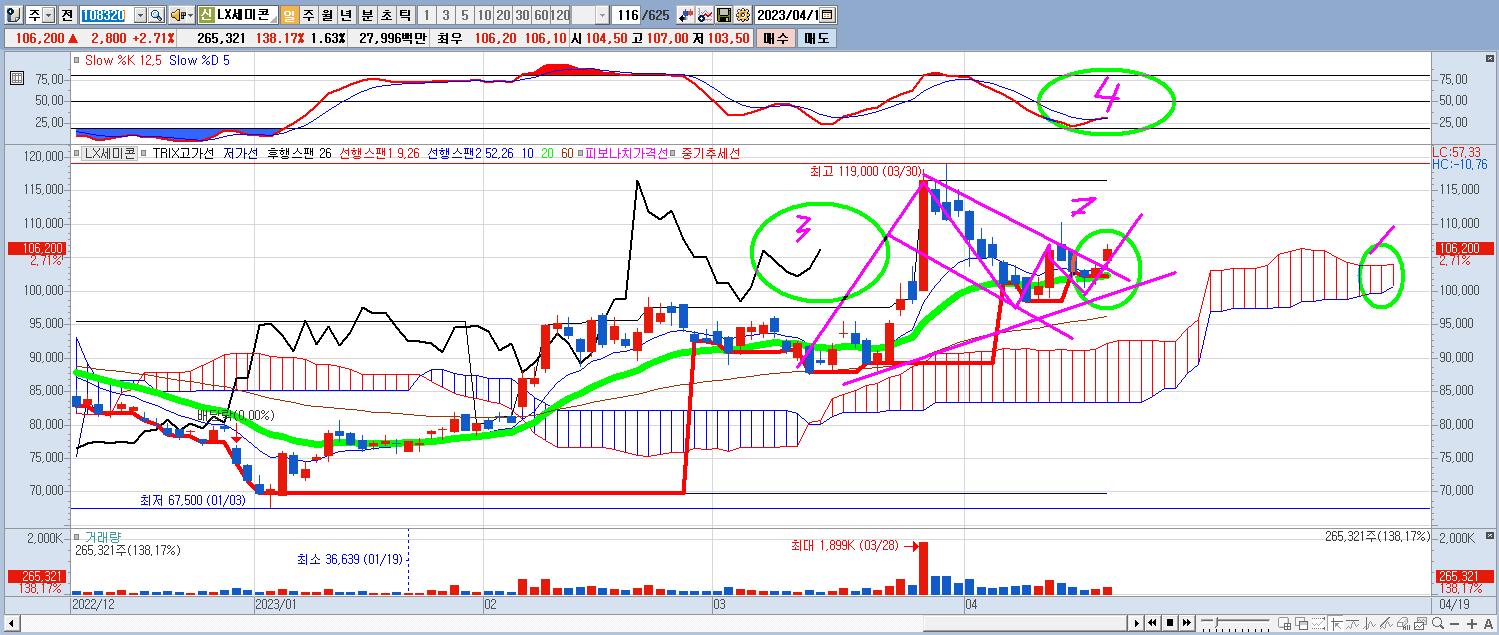Screen dimensions: 1499x635
Task: Open the indicator chart-line icon
Action: click(705, 15)
